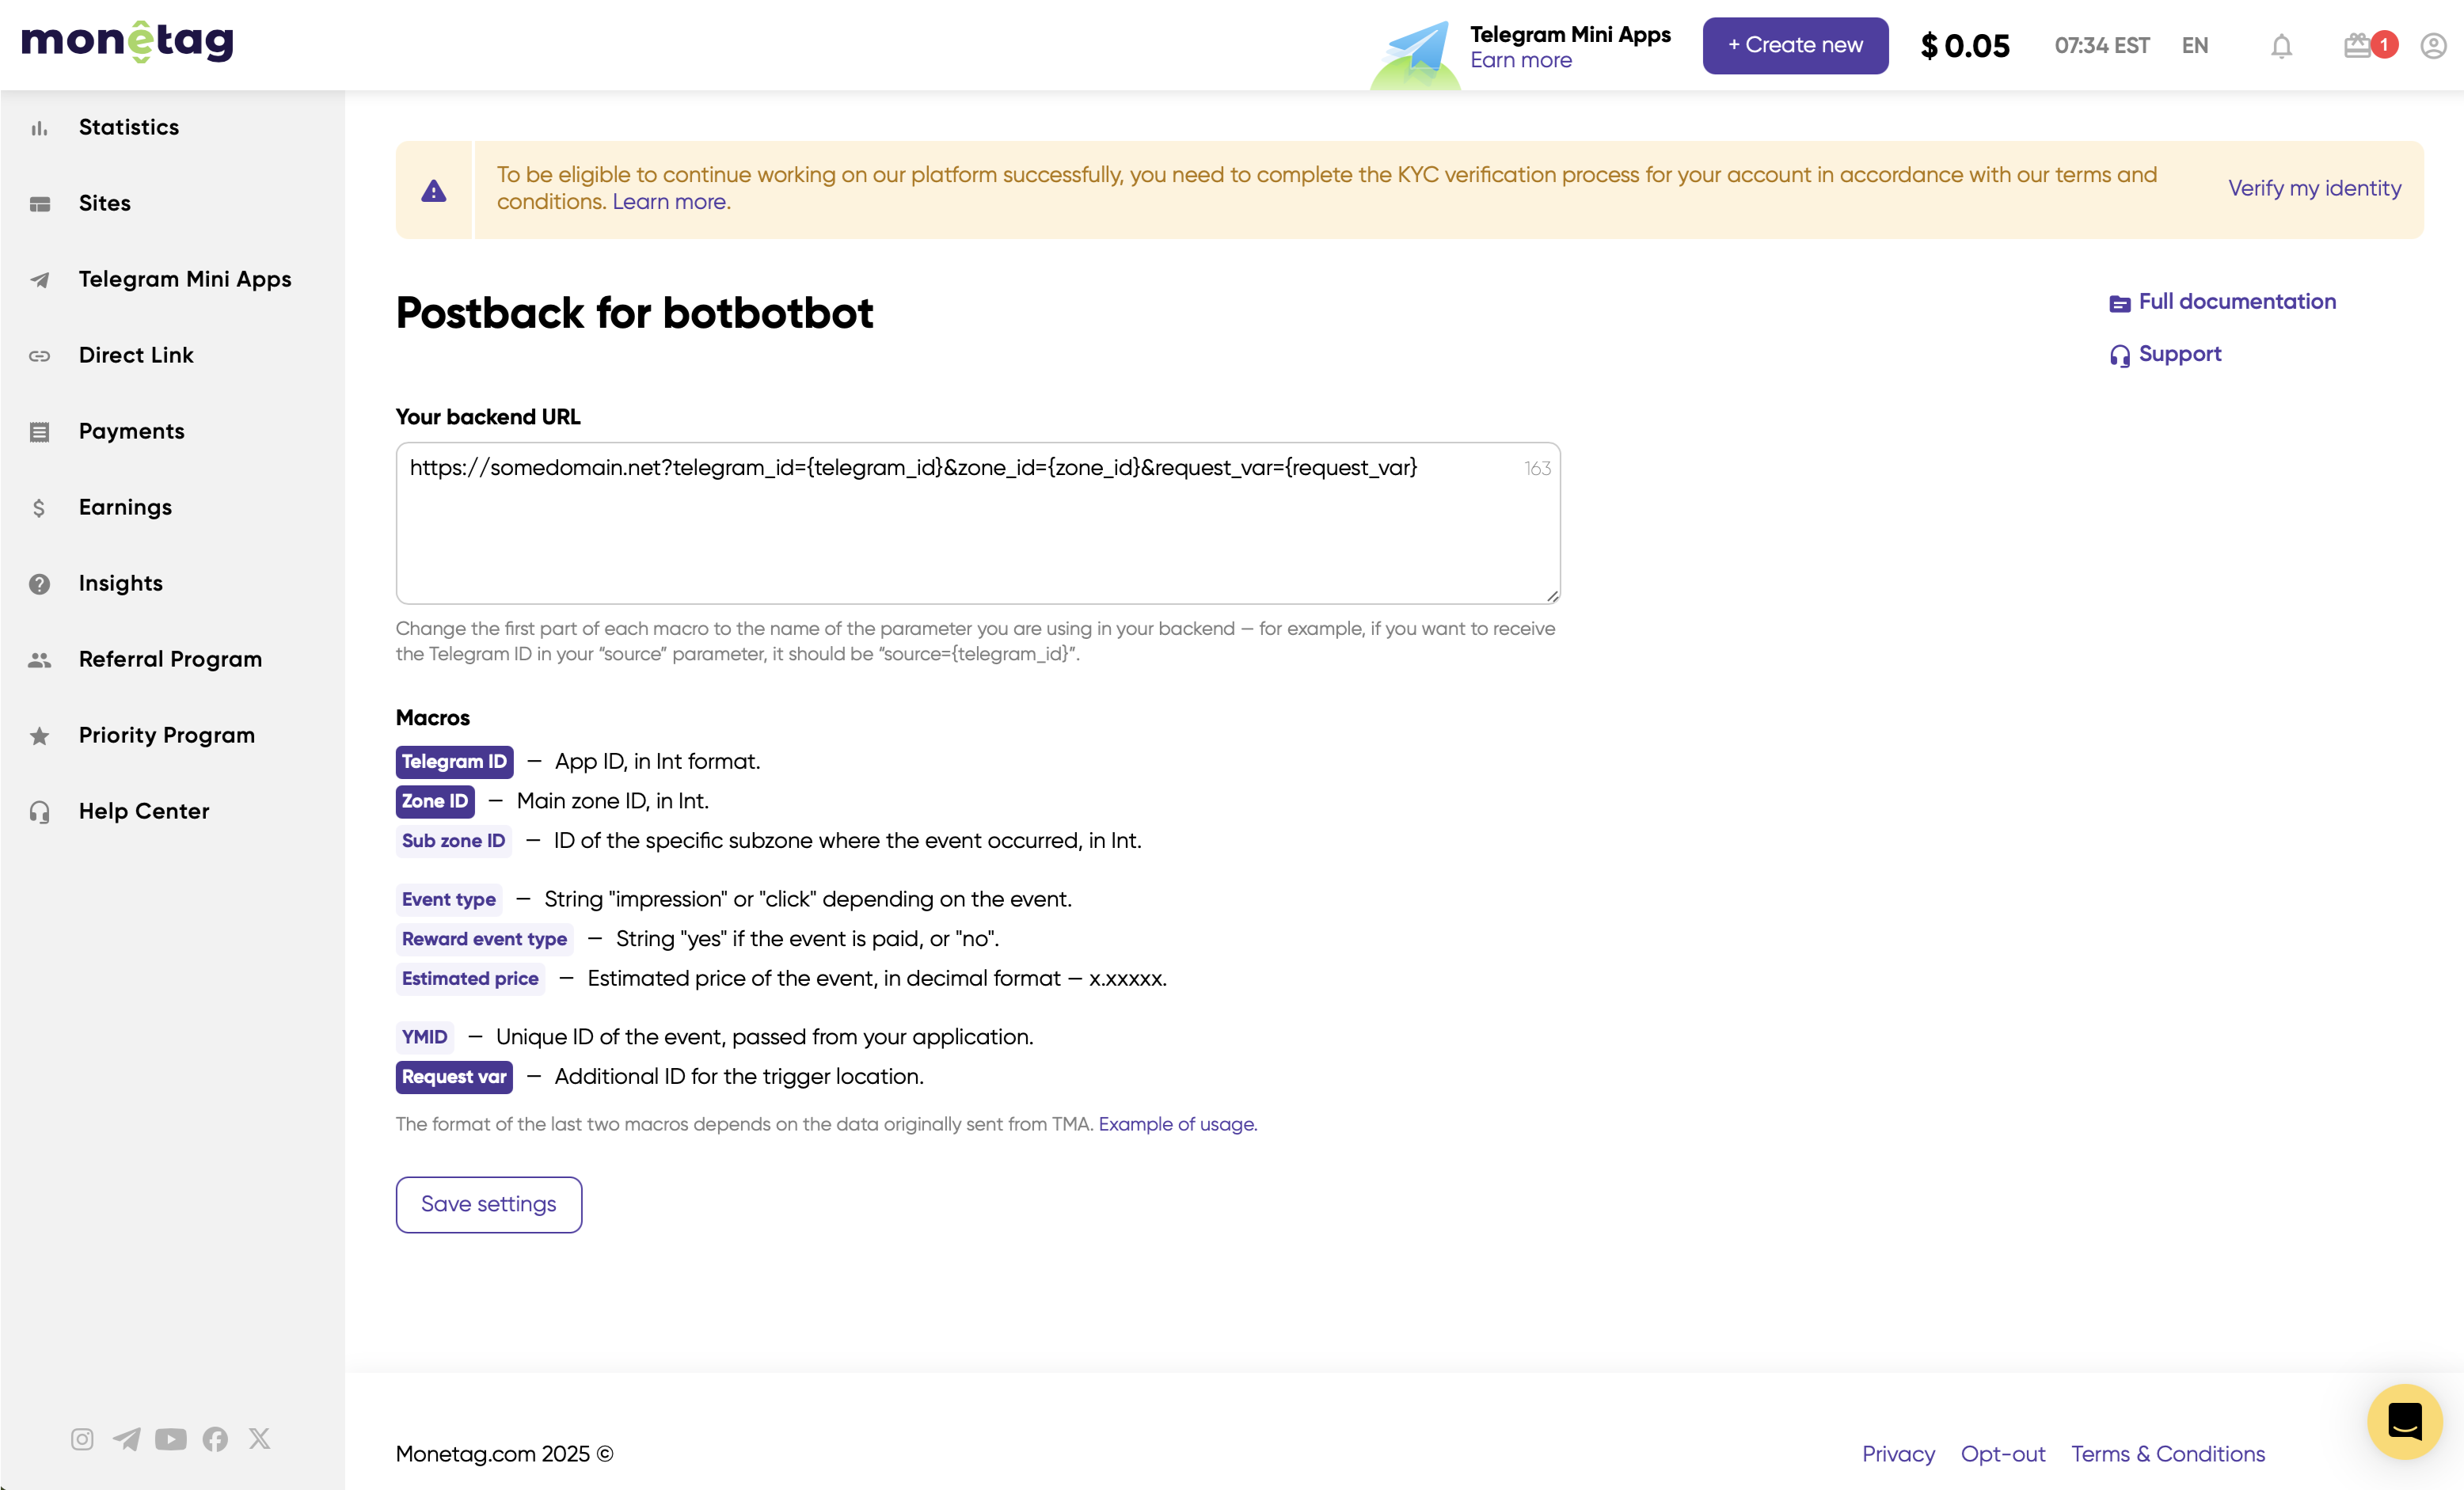Toggle the YMID macro

424,1036
